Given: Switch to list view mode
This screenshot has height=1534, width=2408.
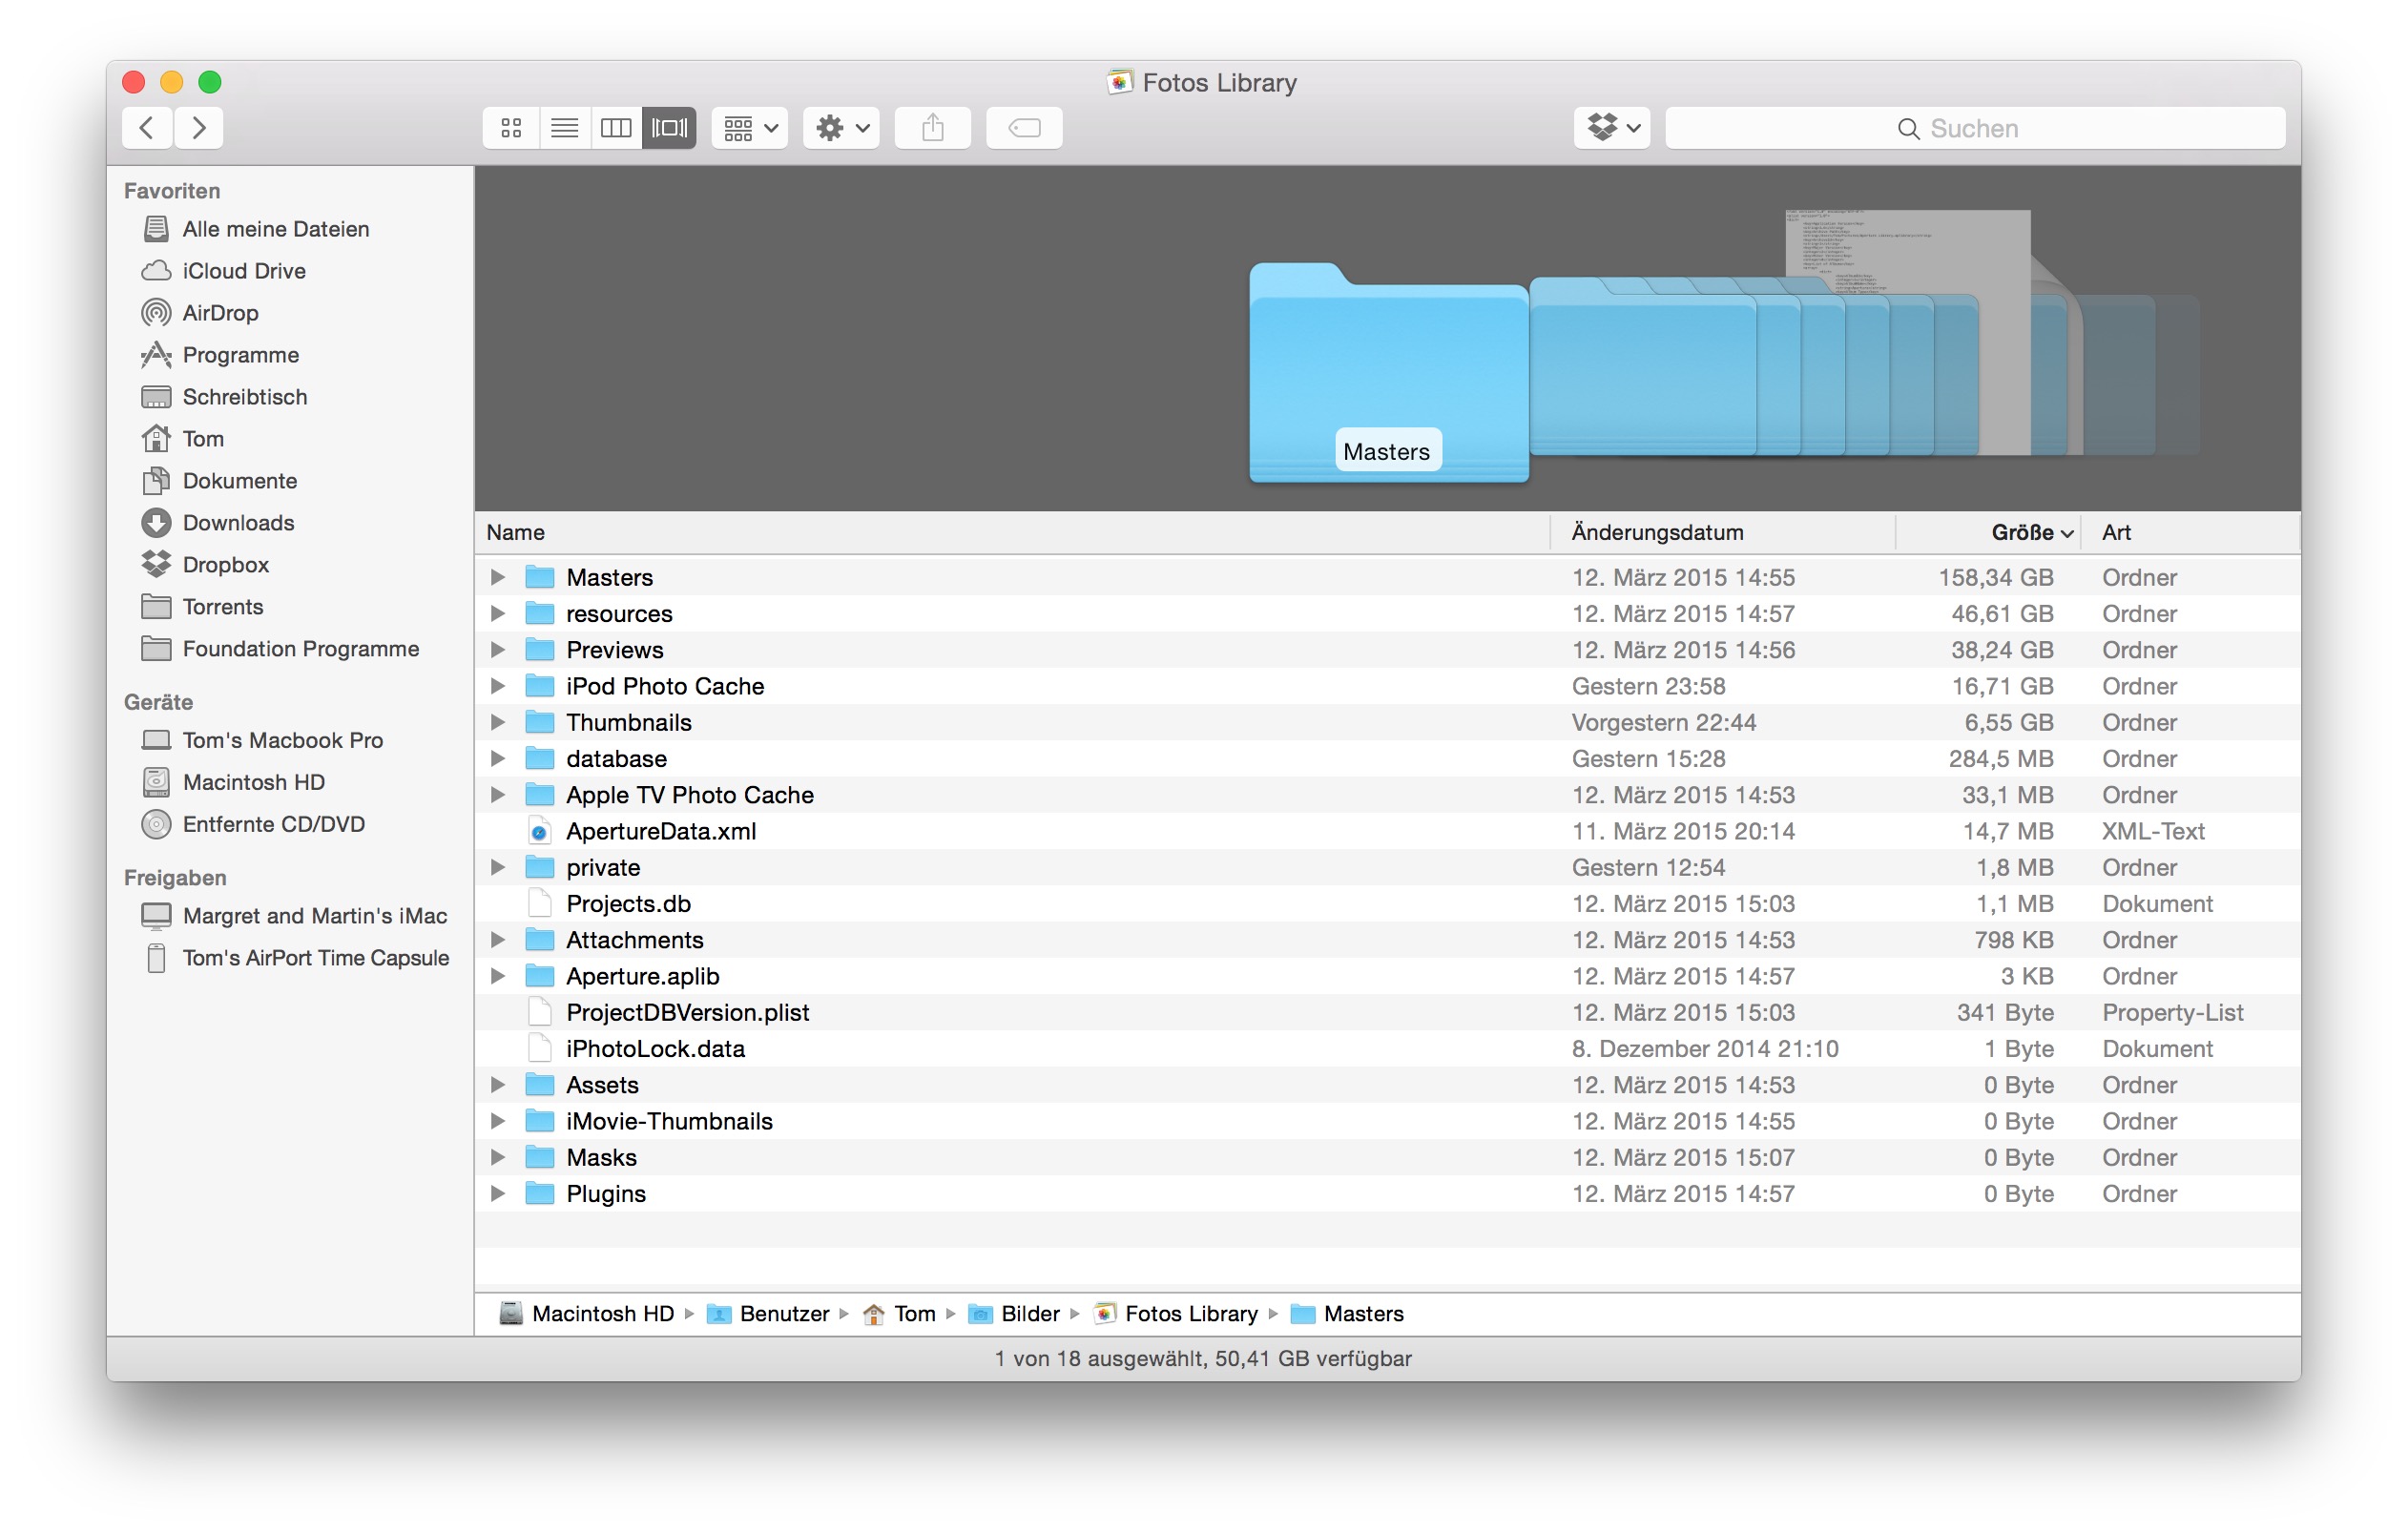Looking at the screenshot, I should click(564, 128).
